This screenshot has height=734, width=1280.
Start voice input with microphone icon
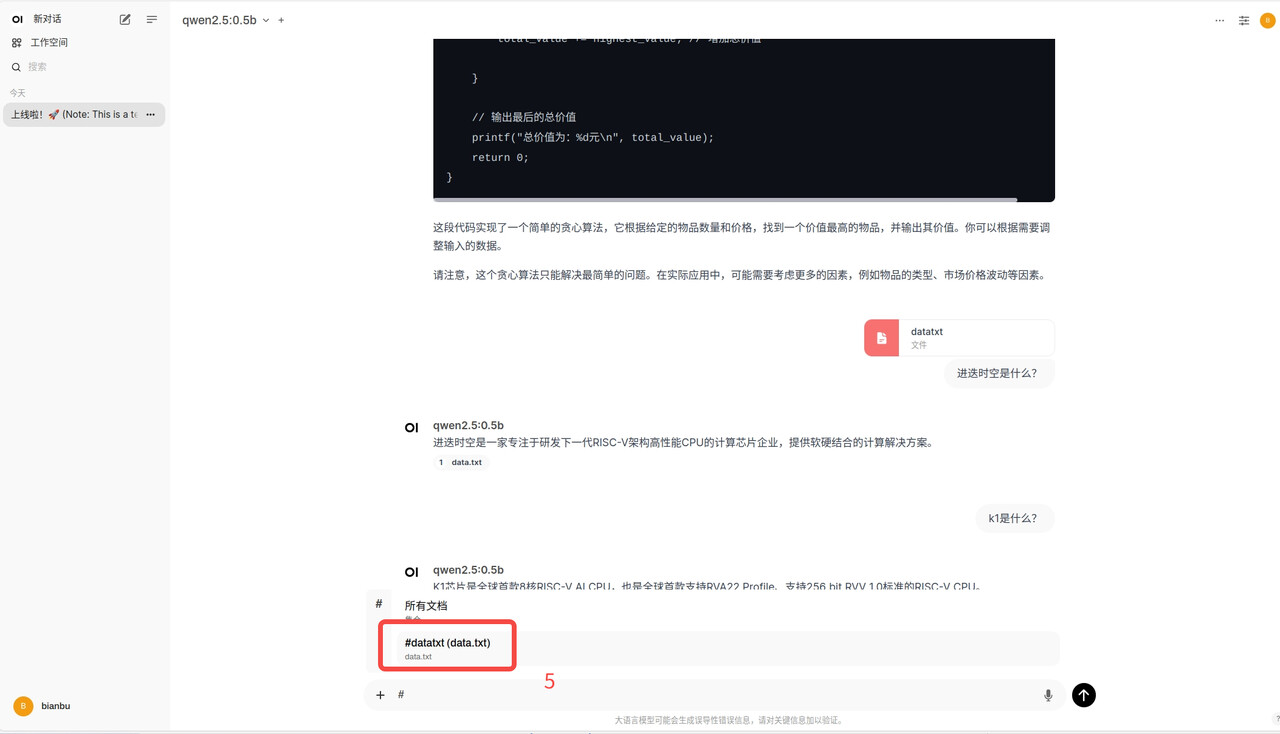tap(1048, 695)
